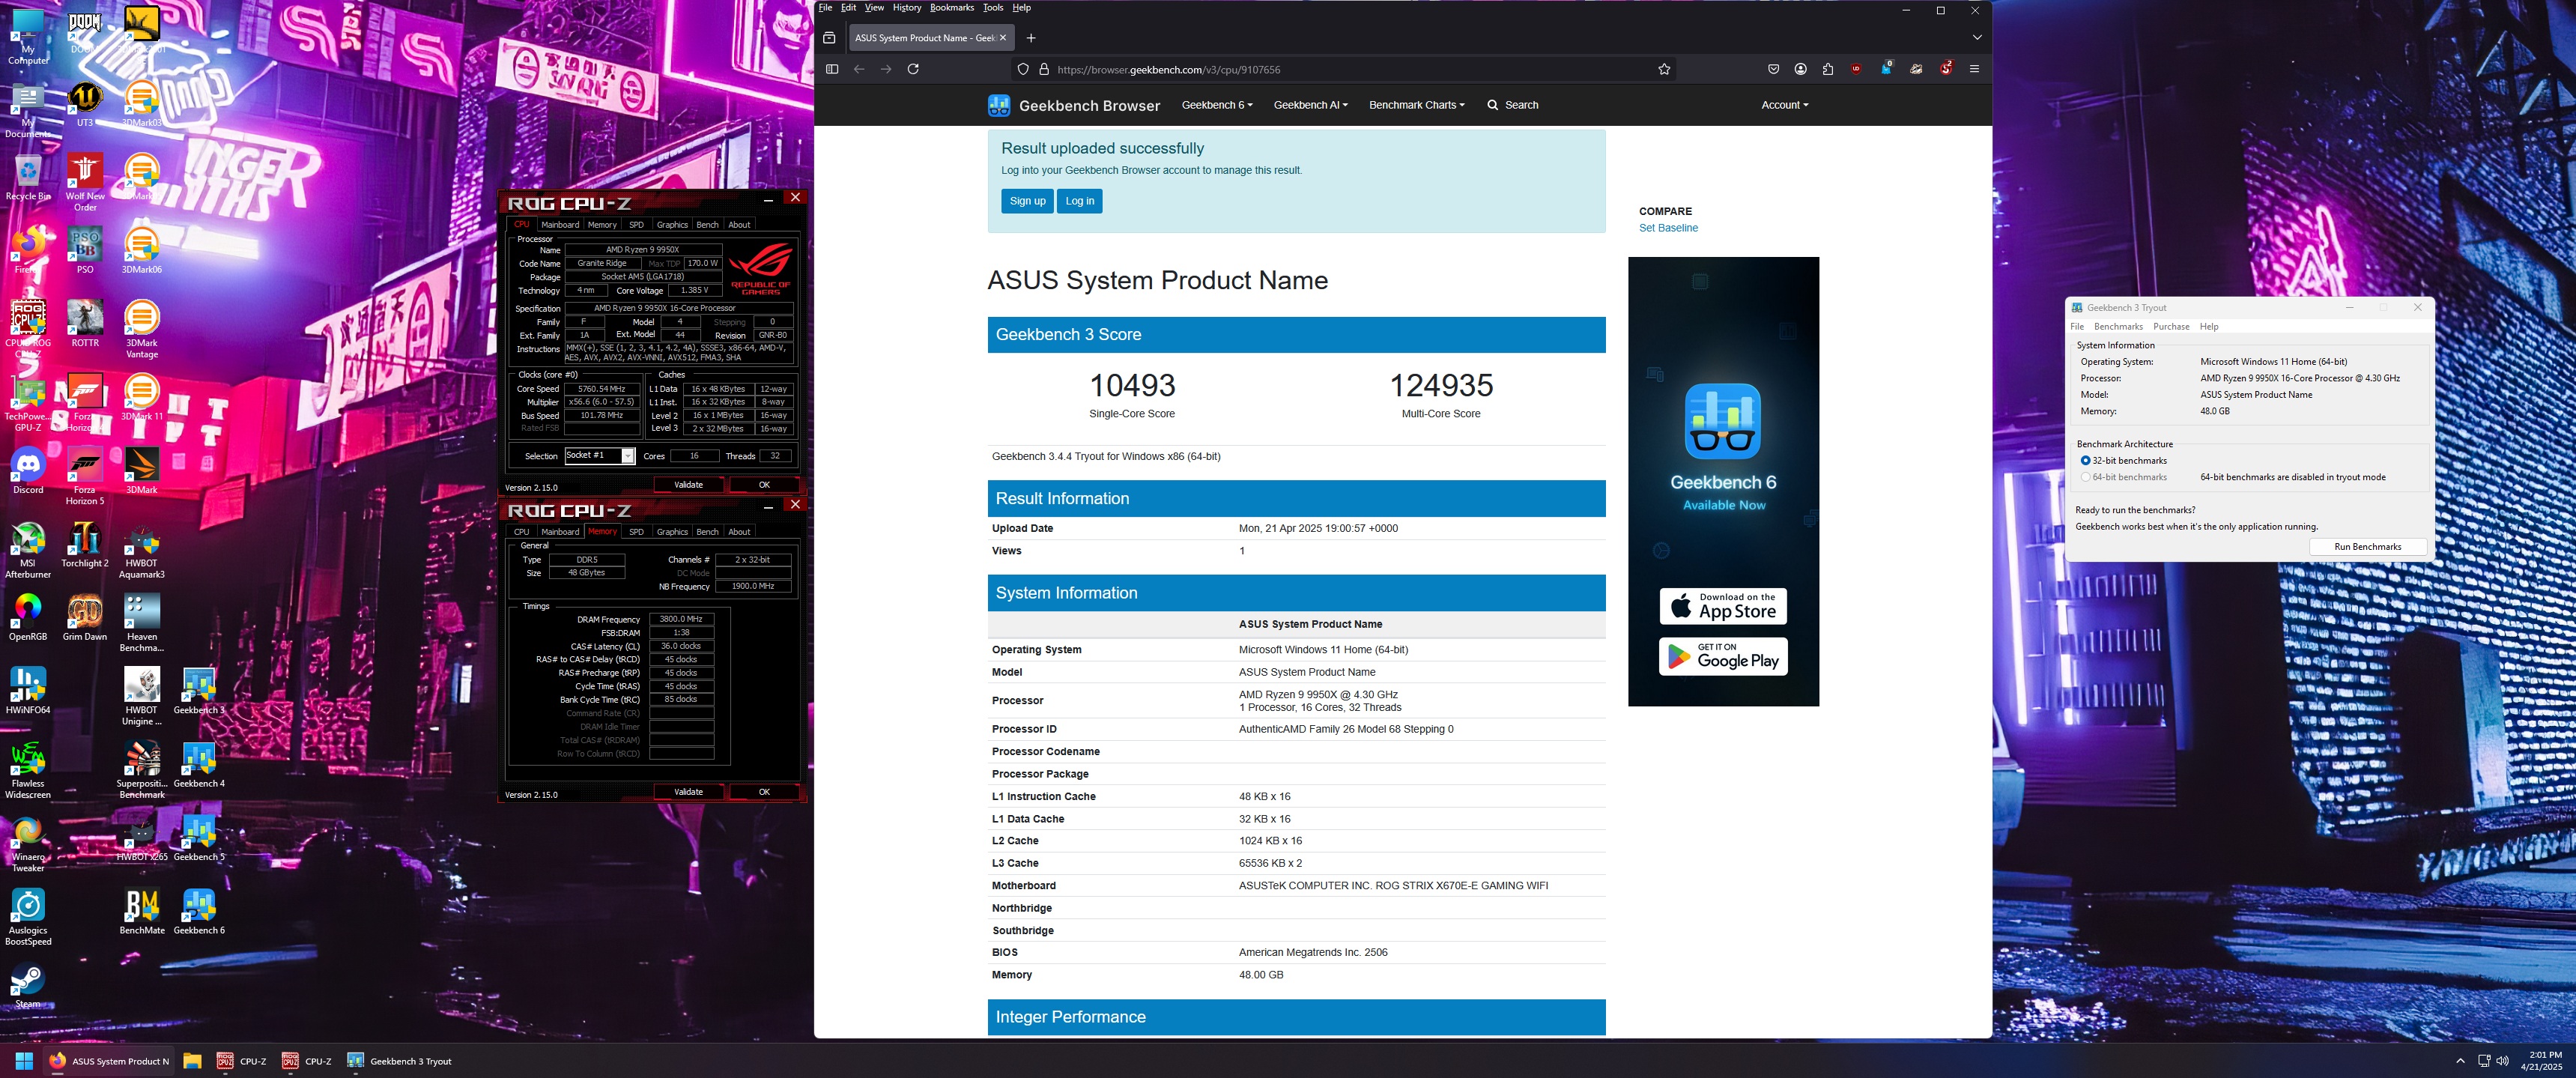Select the Geekbench 6 desktop icon
2576x1078 pixels.
tap(199, 911)
